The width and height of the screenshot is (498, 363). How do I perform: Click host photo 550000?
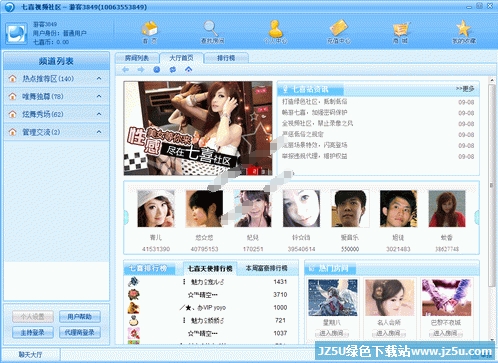[350, 208]
